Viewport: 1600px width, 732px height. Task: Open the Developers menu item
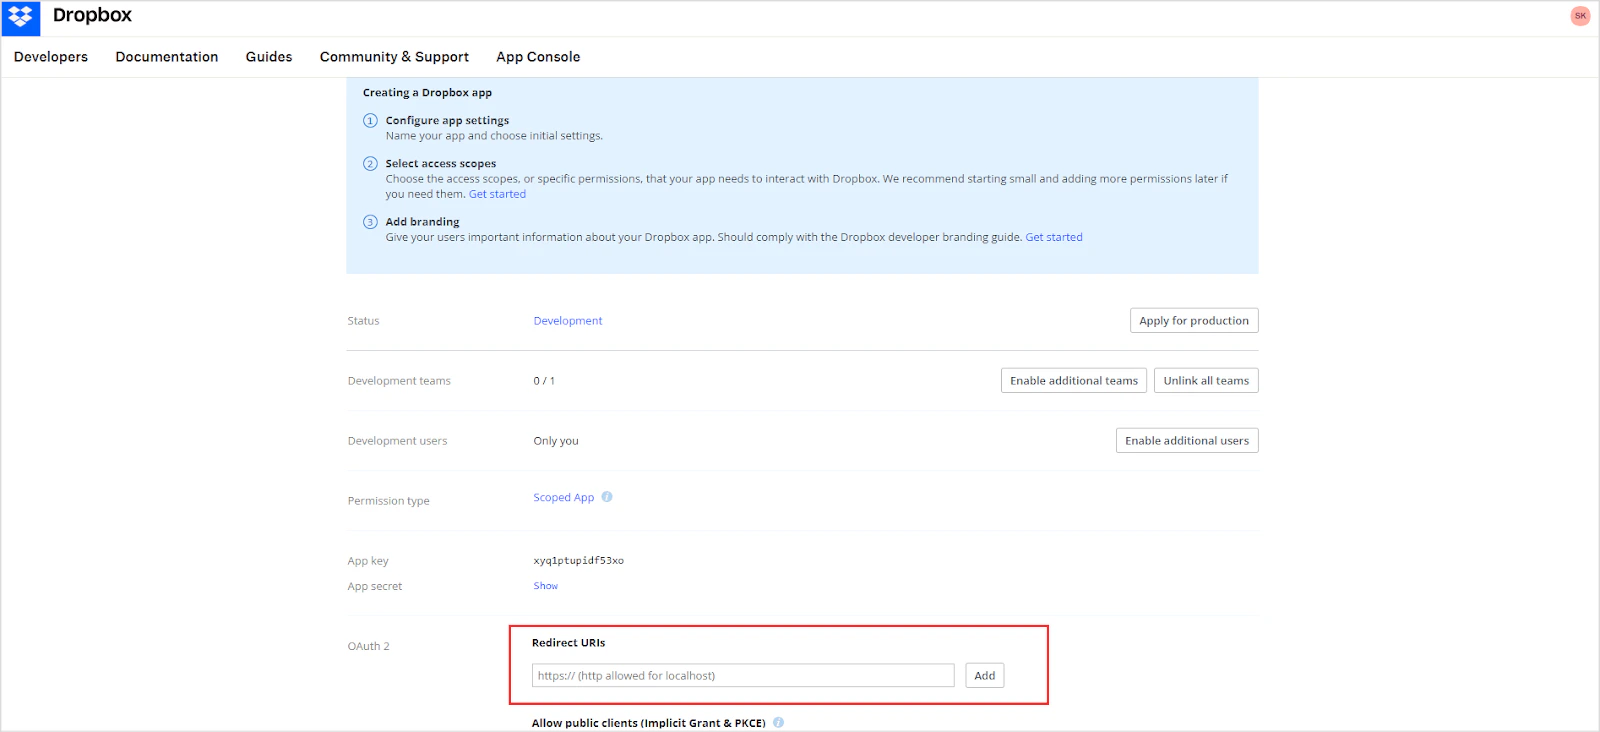51,57
